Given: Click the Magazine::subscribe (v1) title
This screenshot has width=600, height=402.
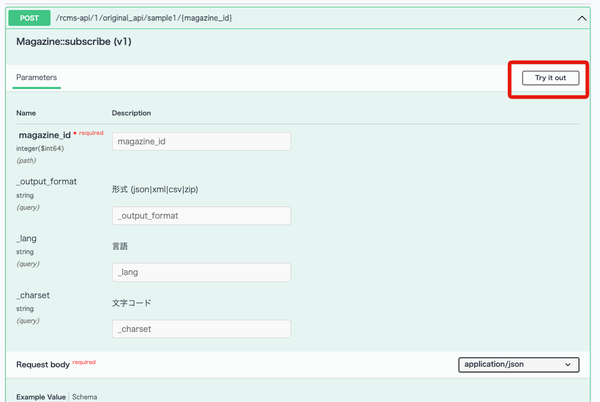Looking at the screenshot, I should point(74,42).
